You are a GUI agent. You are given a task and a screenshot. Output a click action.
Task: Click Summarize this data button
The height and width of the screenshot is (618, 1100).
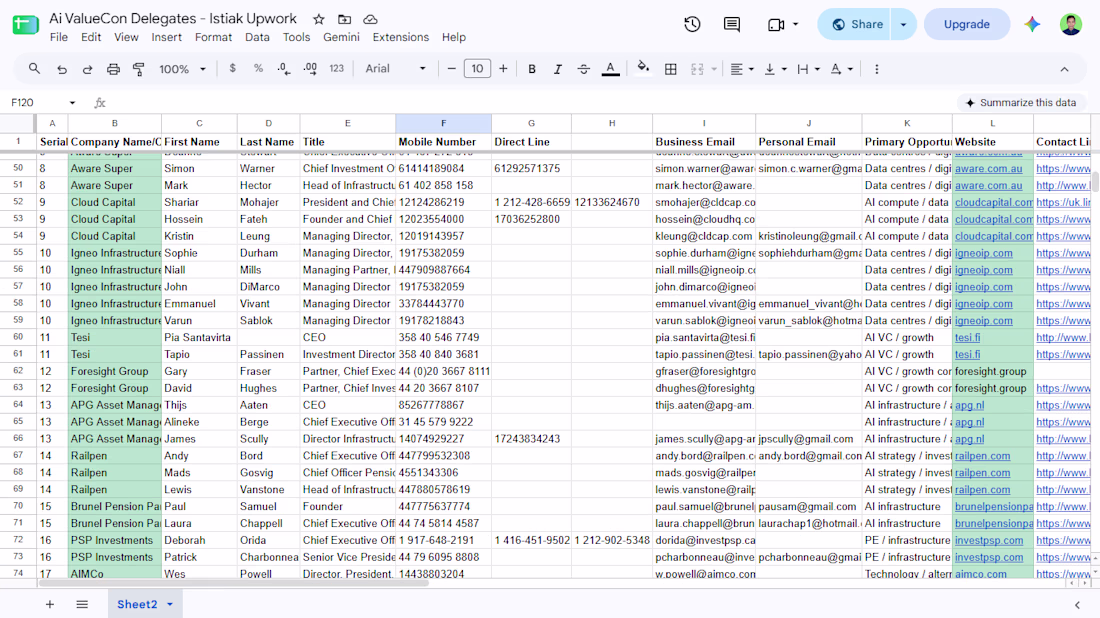pyautogui.click(x=1021, y=102)
